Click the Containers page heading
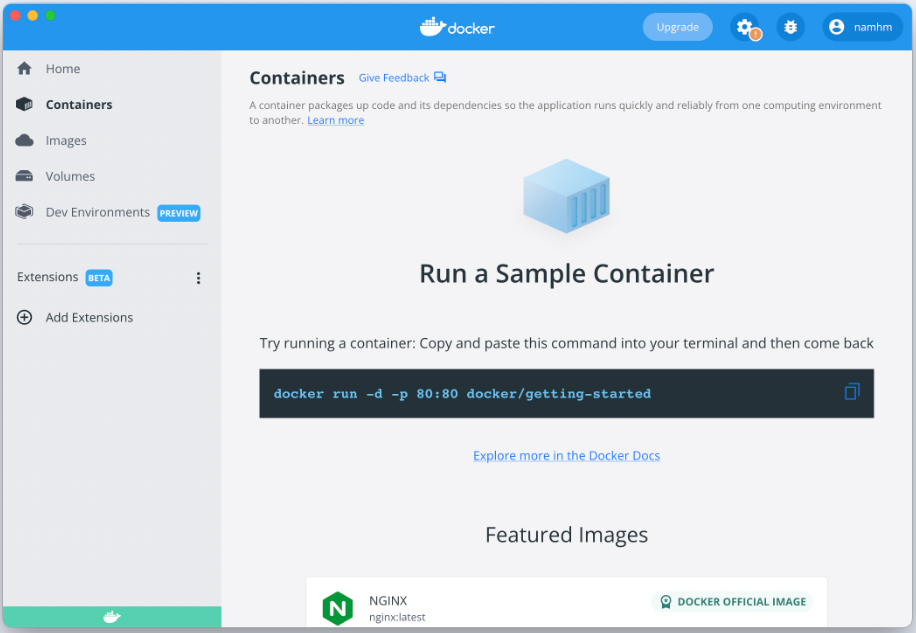The width and height of the screenshot is (916, 633). [297, 78]
